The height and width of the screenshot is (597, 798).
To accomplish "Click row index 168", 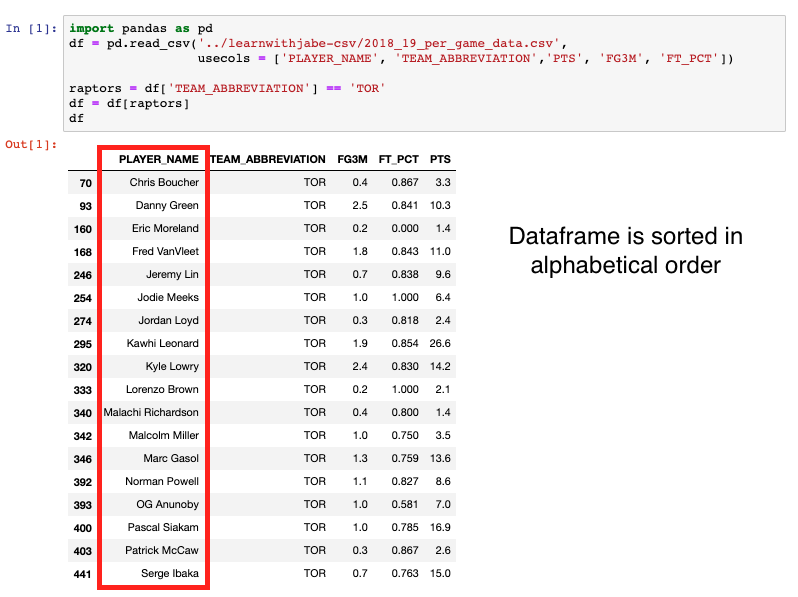I will tap(82, 252).
